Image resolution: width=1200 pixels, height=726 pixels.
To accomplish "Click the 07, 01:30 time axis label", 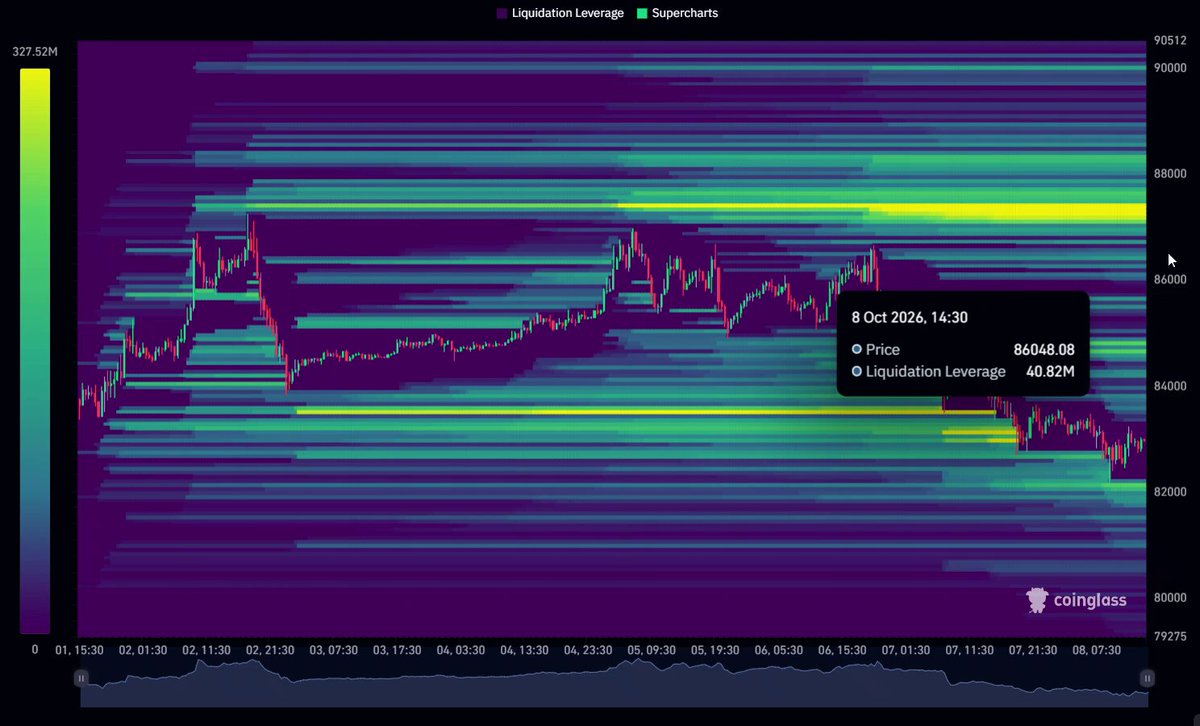I will coord(906,650).
